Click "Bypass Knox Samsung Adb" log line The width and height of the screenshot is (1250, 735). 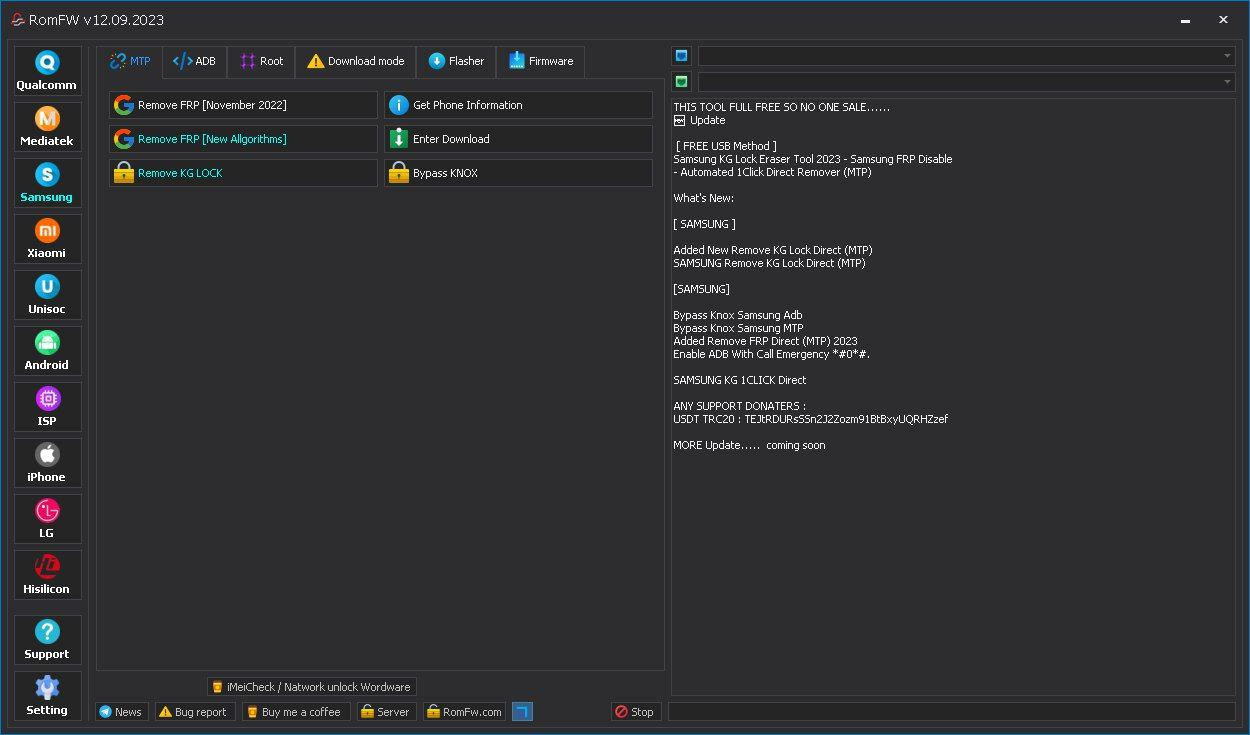(x=738, y=315)
